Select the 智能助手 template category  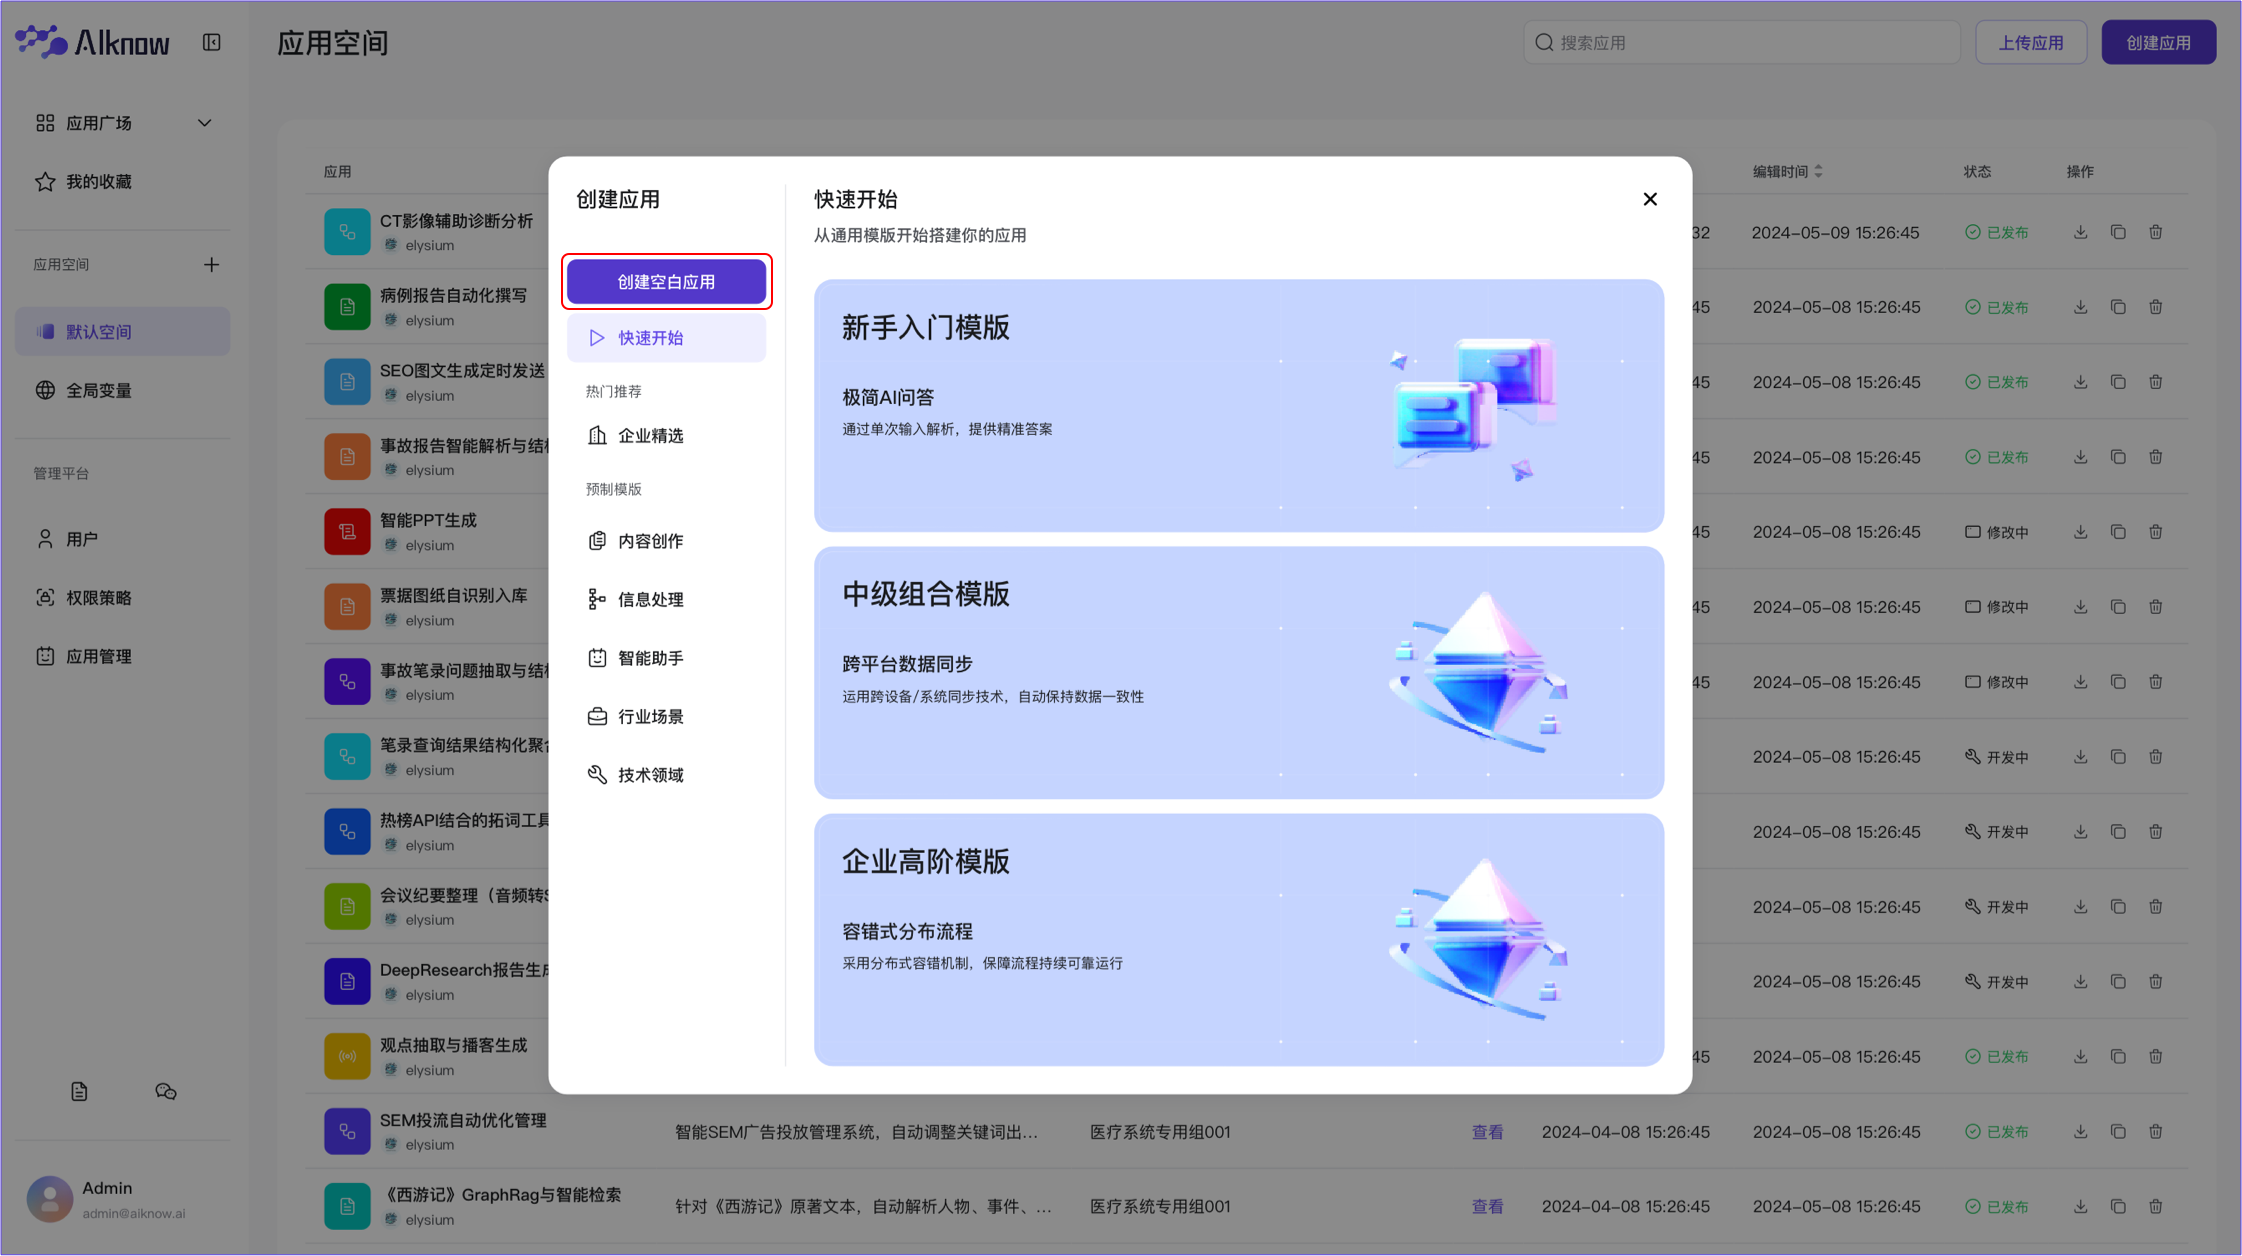(x=650, y=658)
